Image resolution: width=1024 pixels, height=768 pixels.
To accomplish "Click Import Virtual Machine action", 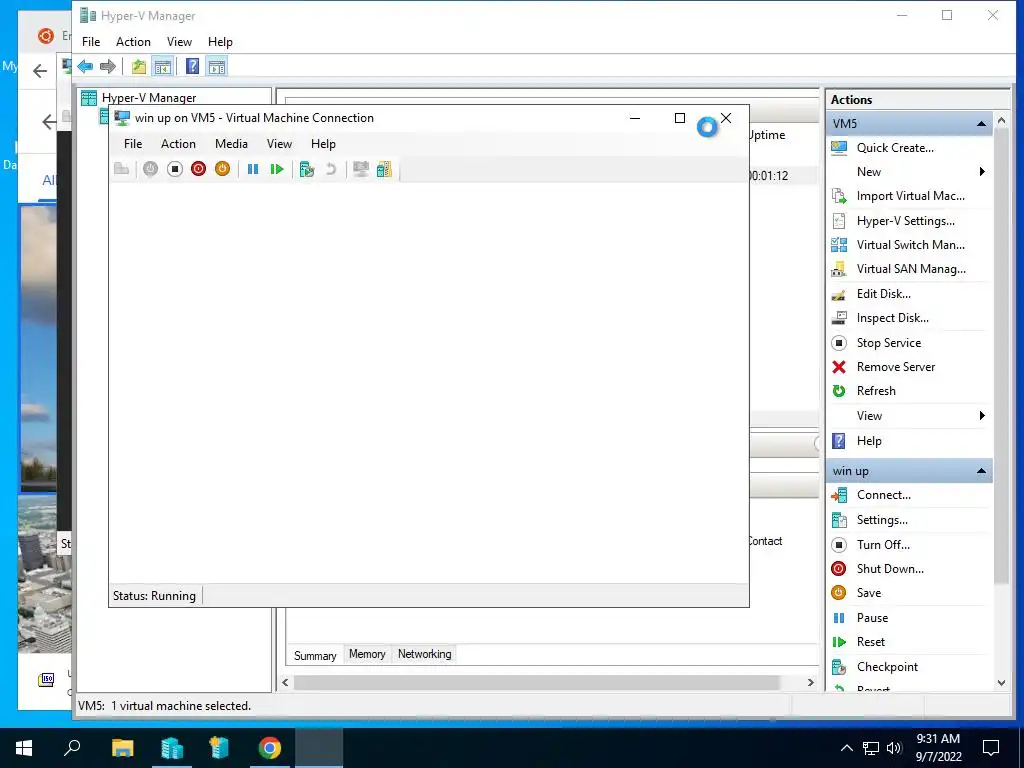I will pos(910,196).
